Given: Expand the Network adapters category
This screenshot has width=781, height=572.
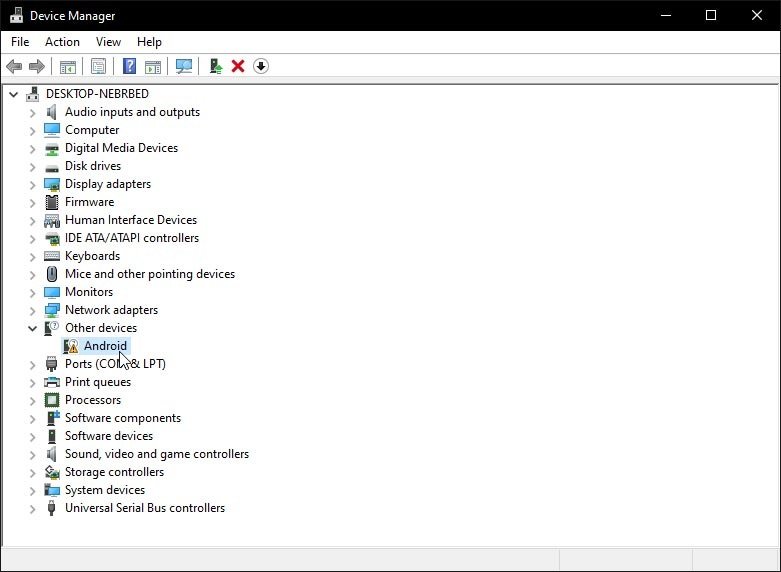Looking at the screenshot, I should coord(32,310).
